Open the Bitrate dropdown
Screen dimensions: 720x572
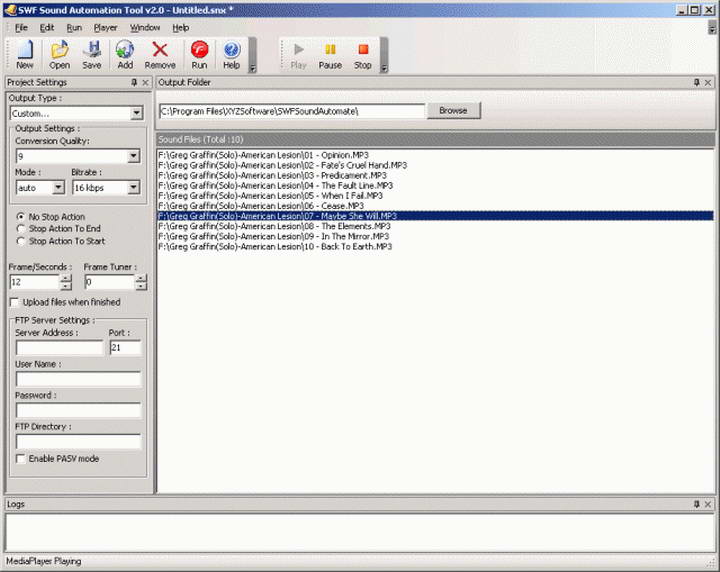tap(134, 187)
